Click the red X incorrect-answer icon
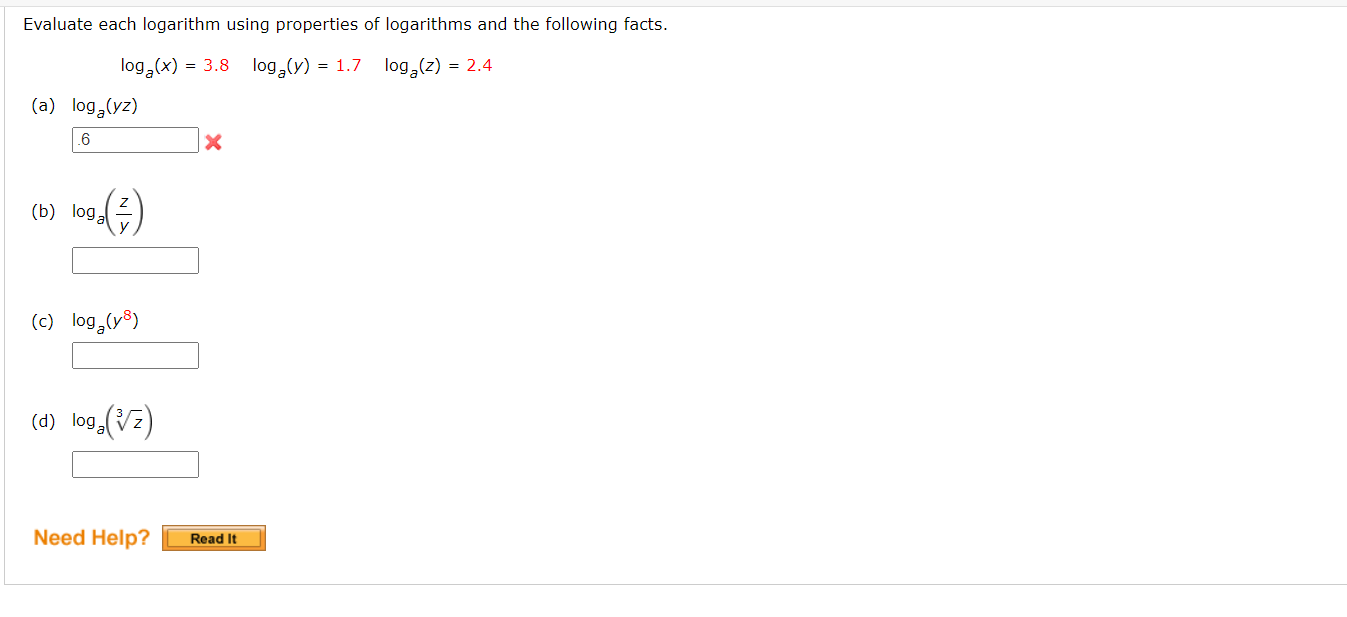The image size is (1347, 617). pyautogui.click(x=212, y=140)
